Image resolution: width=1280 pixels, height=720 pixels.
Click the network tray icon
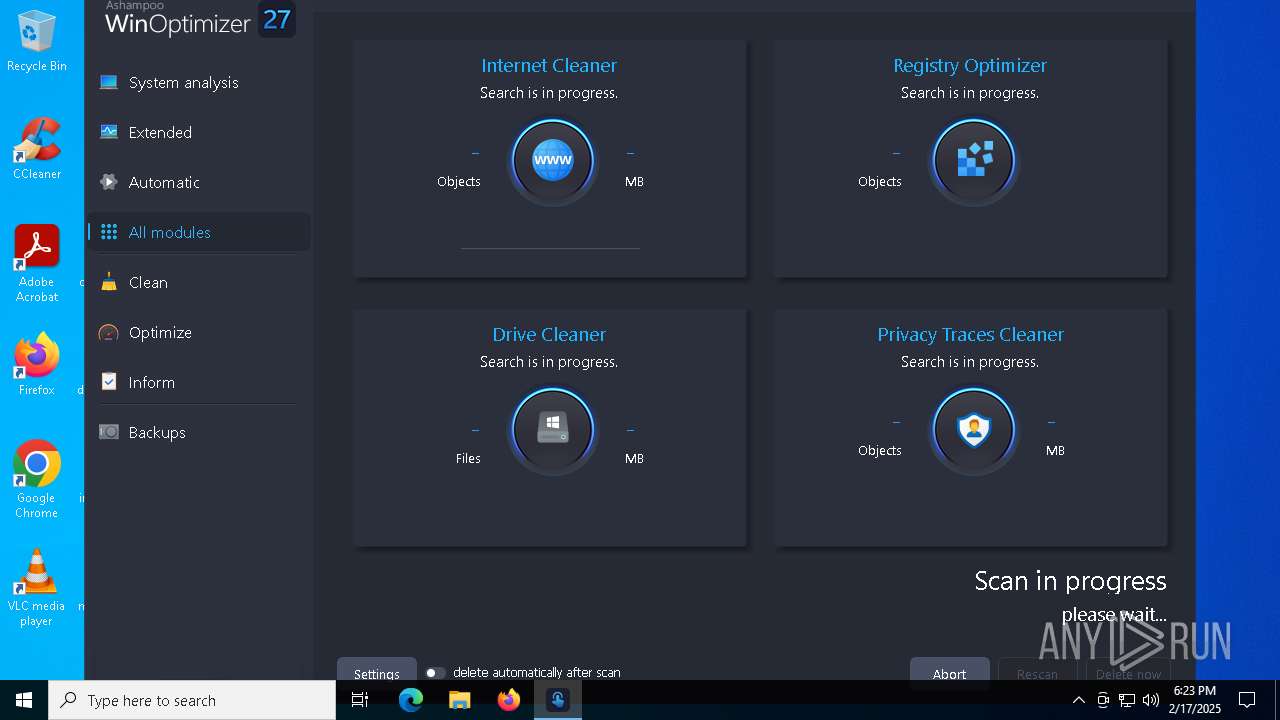point(1127,700)
